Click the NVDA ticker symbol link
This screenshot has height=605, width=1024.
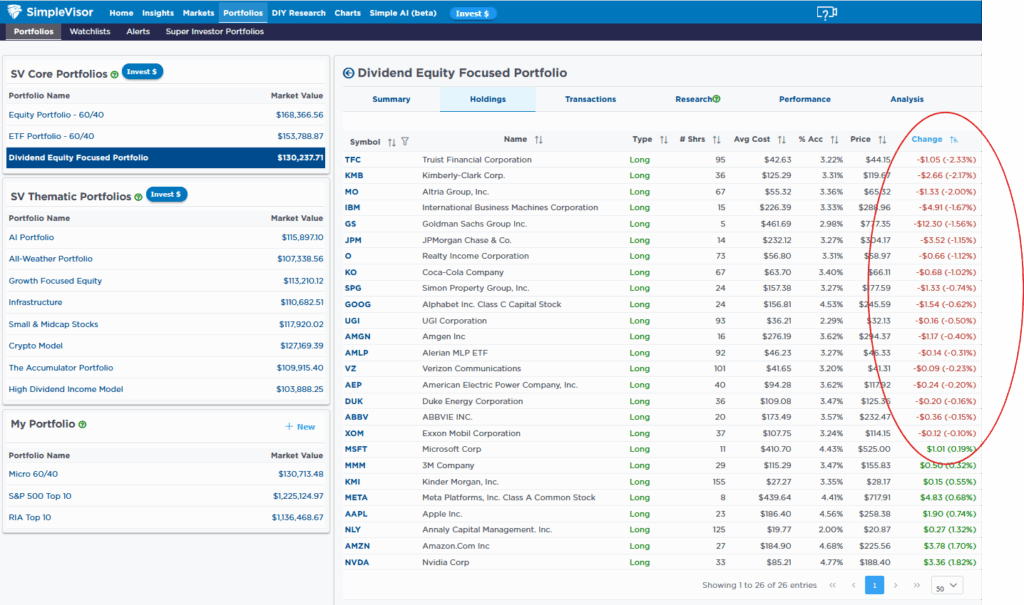click(x=357, y=562)
